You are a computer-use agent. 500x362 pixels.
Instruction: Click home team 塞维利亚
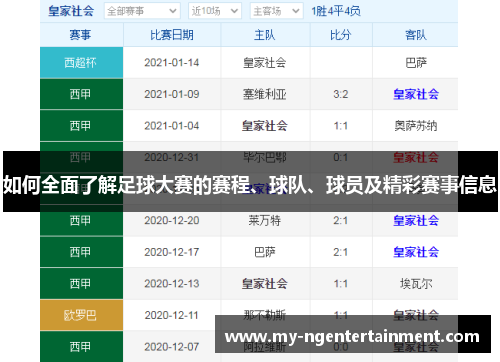pyautogui.click(x=265, y=94)
